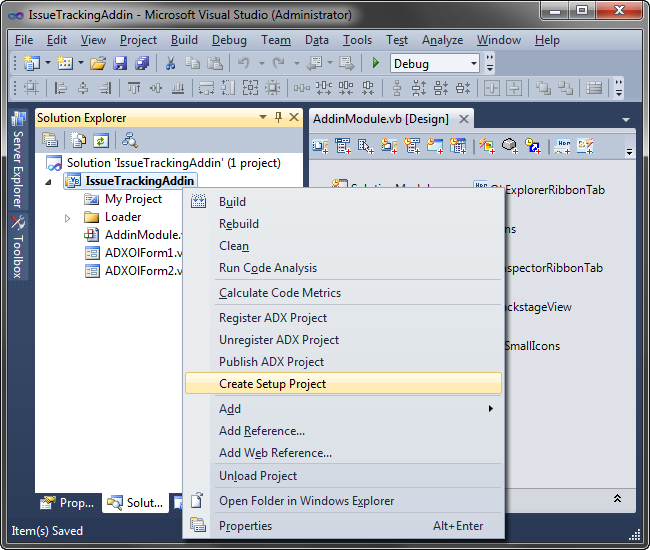Select Rebuild from context menu
The height and width of the screenshot is (550, 650).
pos(343,224)
